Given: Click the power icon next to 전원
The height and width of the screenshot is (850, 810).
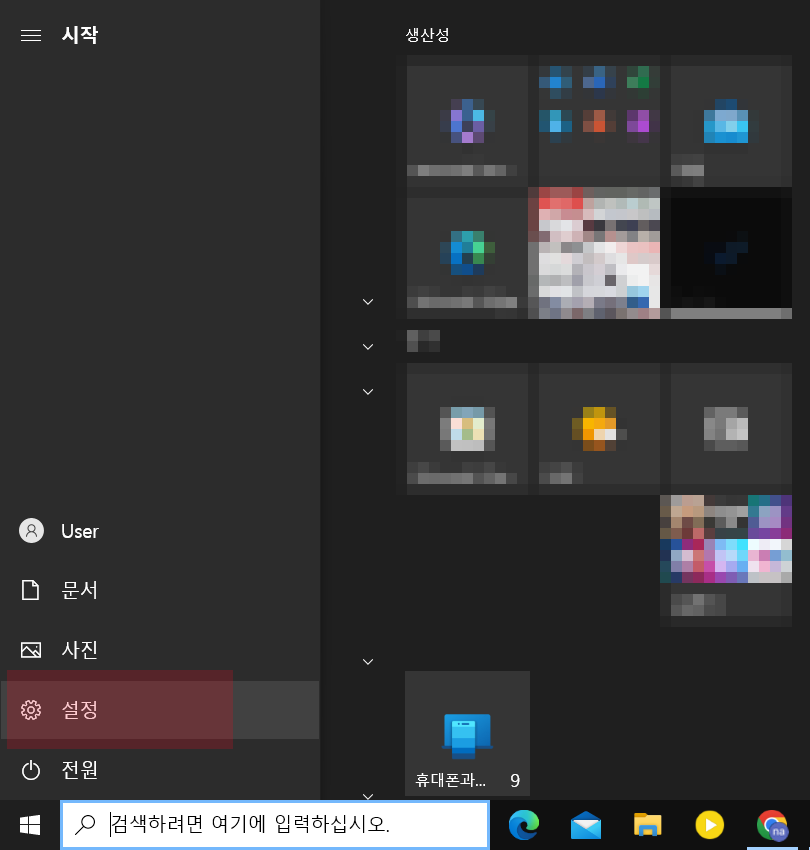Looking at the screenshot, I should [x=31, y=770].
